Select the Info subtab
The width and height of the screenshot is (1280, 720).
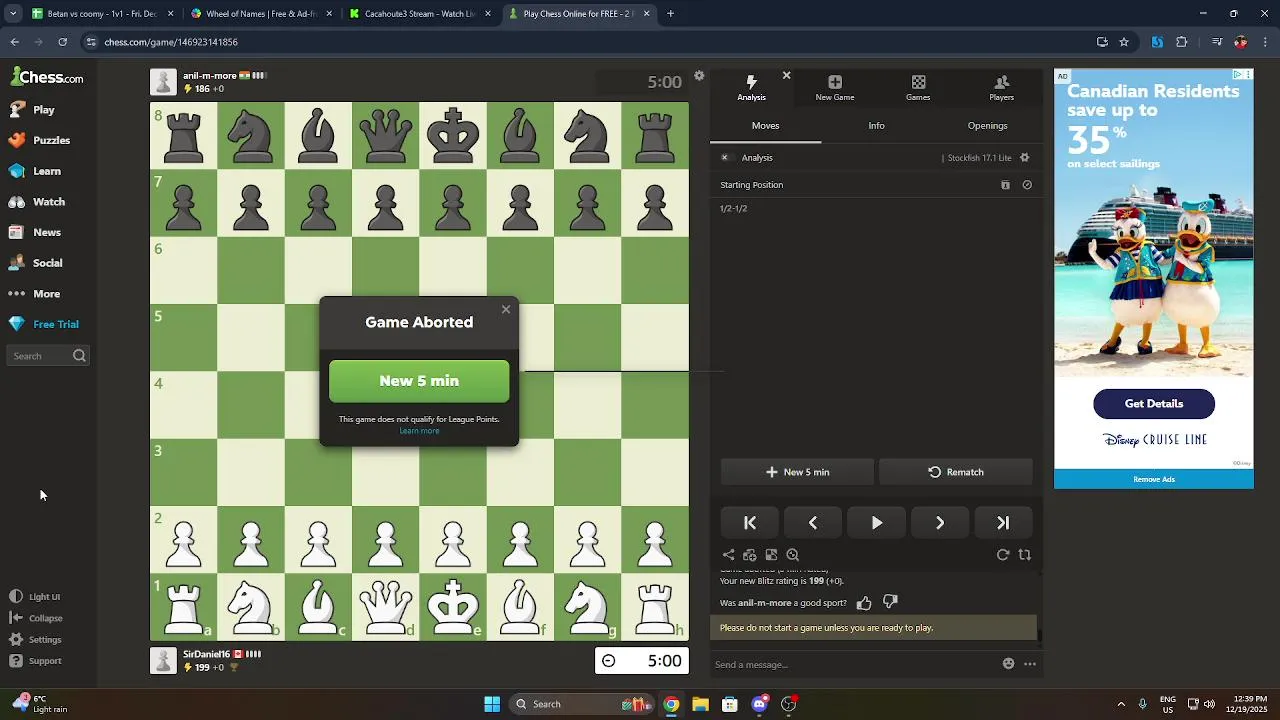coord(876,126)
